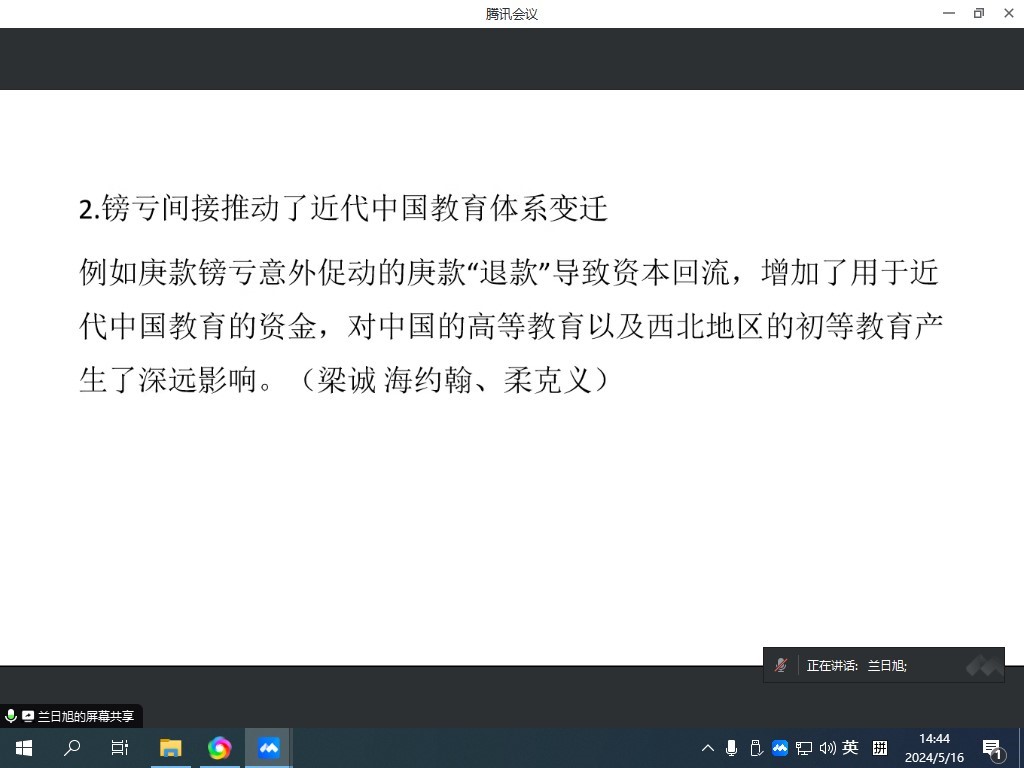Click the Tencent Meeting logo in speaker panel
This screenshot has height=768, width=1024.
(x=983, y=665)
